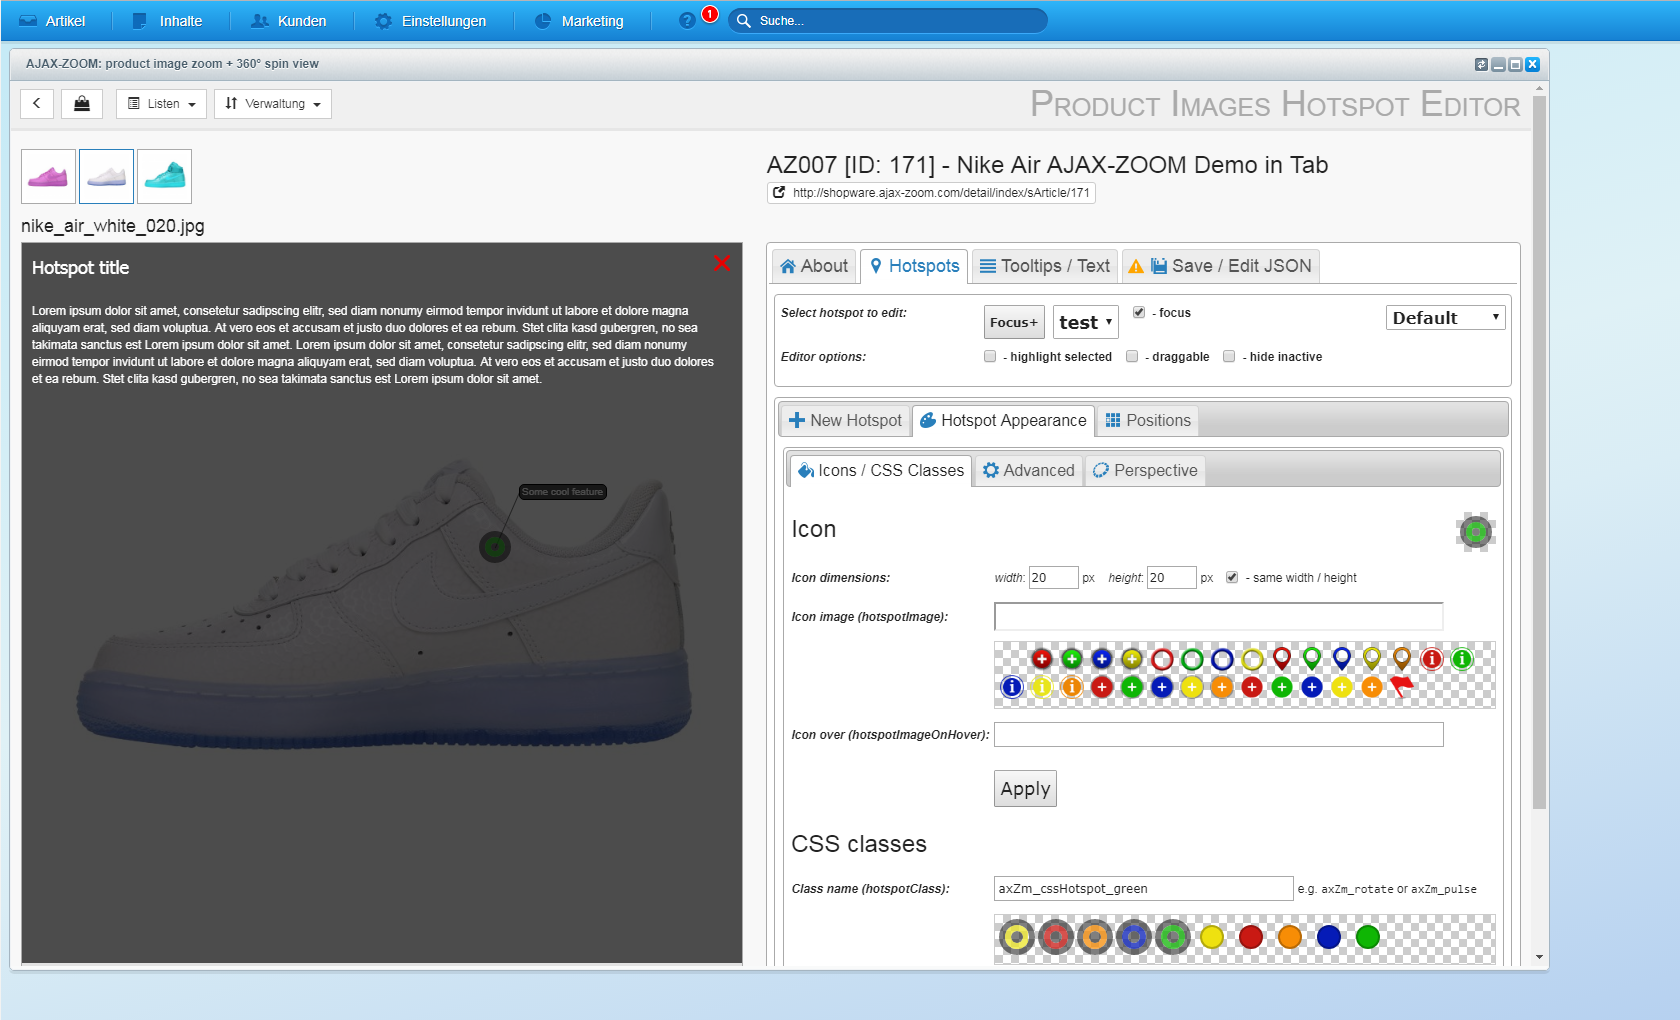Select the yellow ring hotspot icon
This screenshot has width=1680, height=1020.
click(1252, 659)
